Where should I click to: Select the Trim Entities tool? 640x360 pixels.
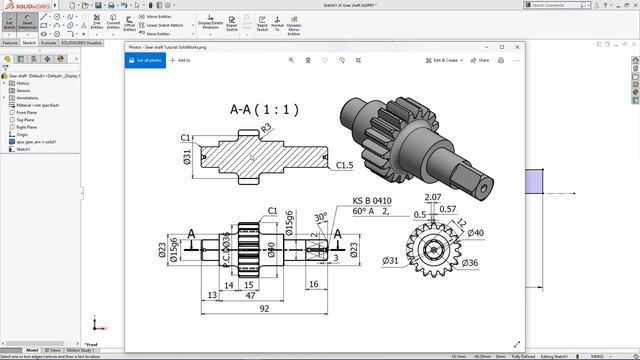tap(97, 22)
